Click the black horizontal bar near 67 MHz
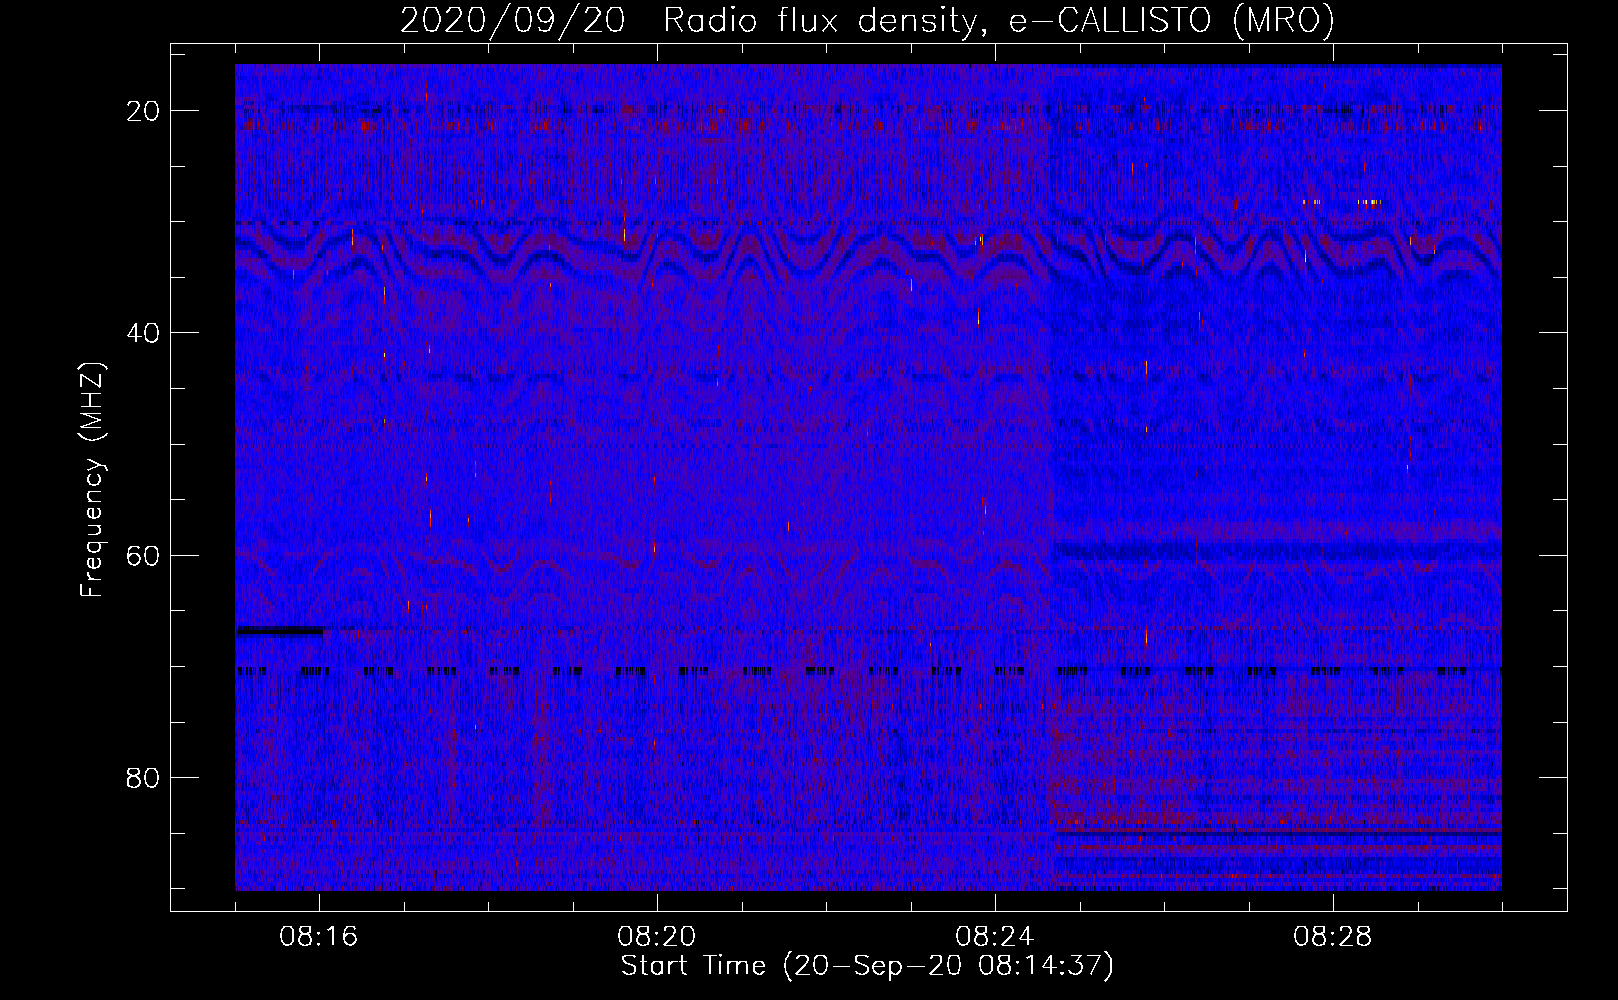 280,630
